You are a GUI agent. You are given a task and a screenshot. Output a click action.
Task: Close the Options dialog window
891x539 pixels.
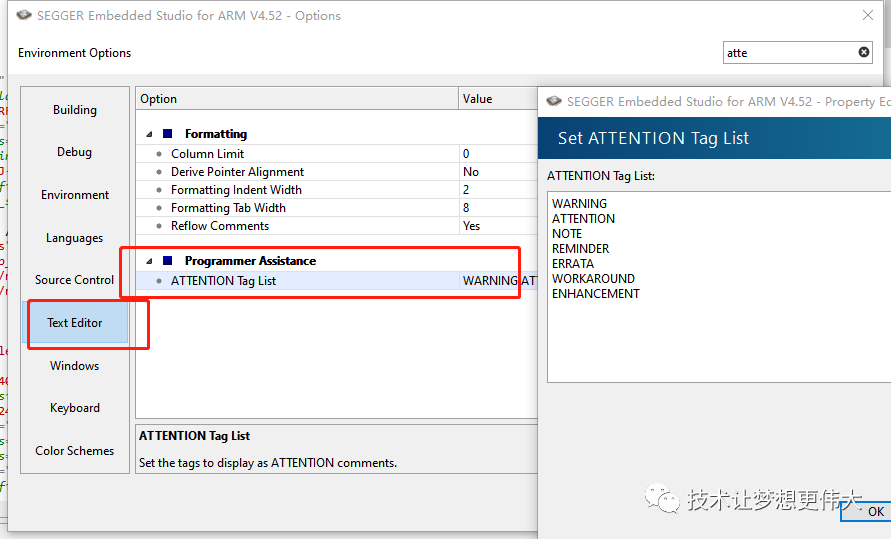(x=868, y=15)
